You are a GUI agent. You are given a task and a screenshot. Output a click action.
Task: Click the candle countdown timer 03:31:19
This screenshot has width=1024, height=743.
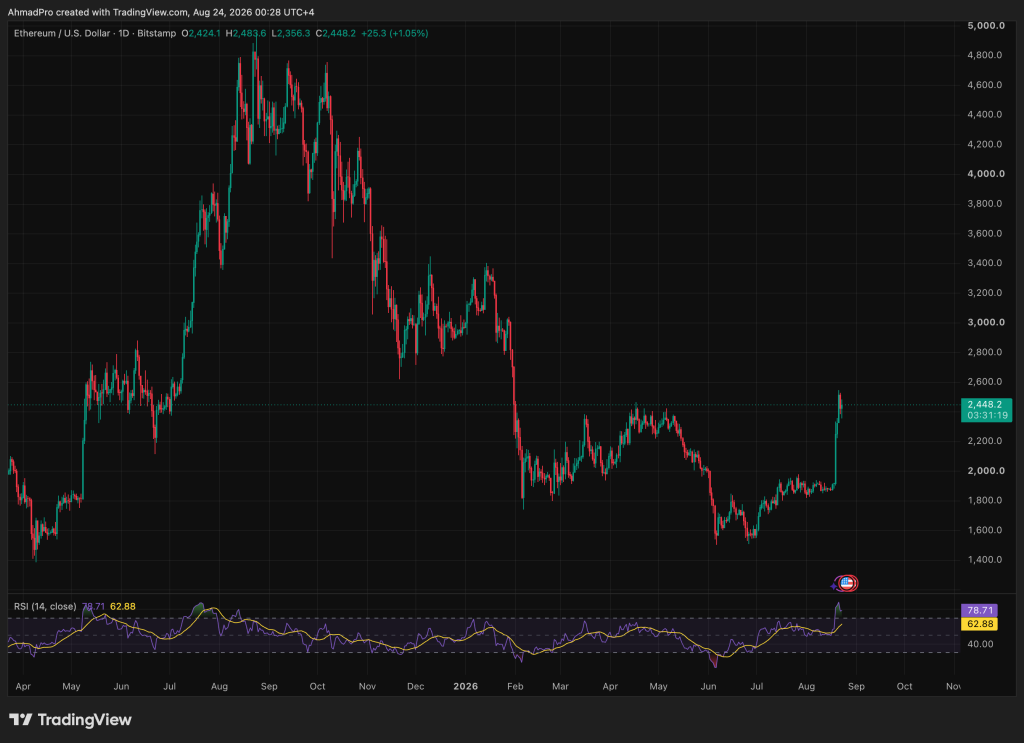[987, 415]
